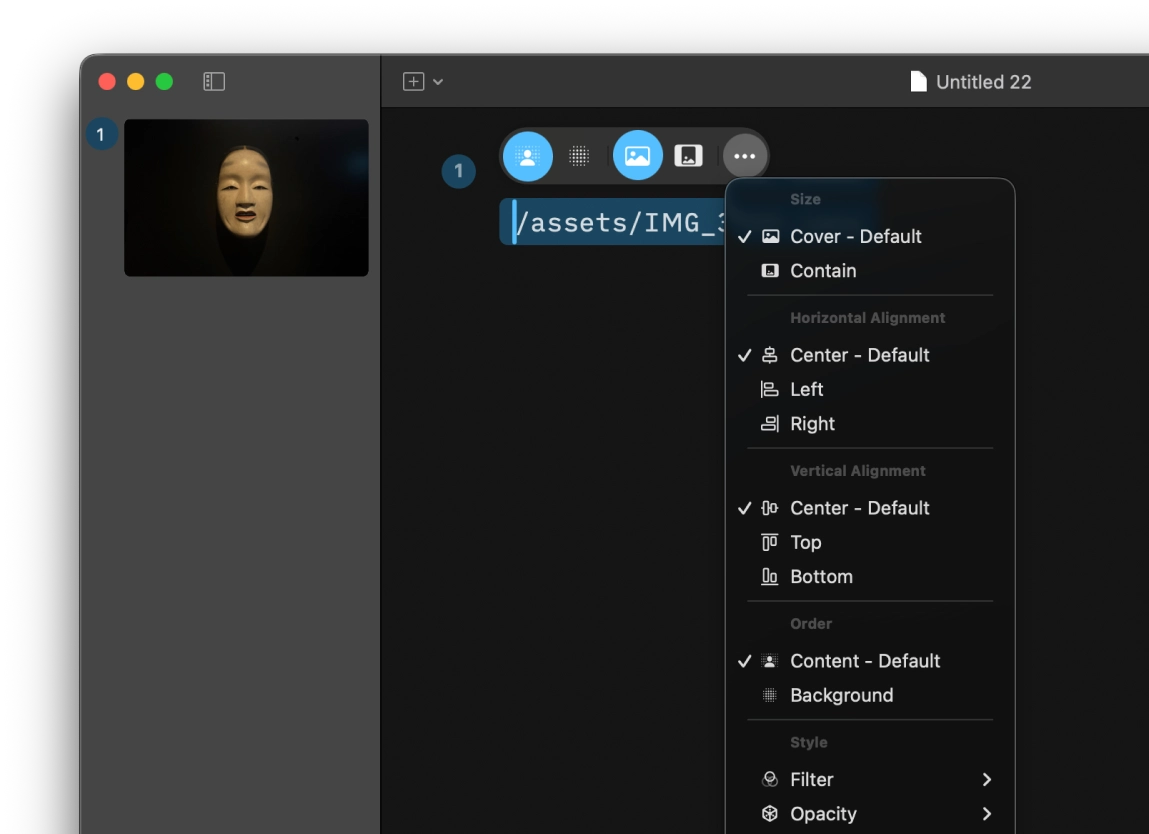Select Right horizontal alignment
Image resolution: width=1149 pixels, height=834 pixels.
(814, 423)
